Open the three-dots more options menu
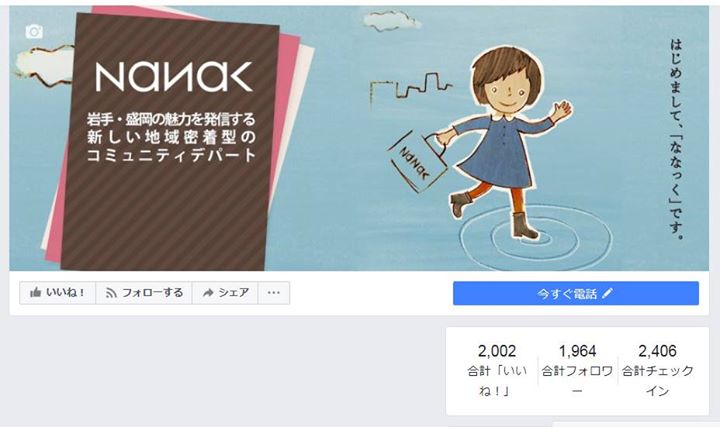The width and height of the screenshot is (720, 427). pyautogui.click(x=274, y=292)
